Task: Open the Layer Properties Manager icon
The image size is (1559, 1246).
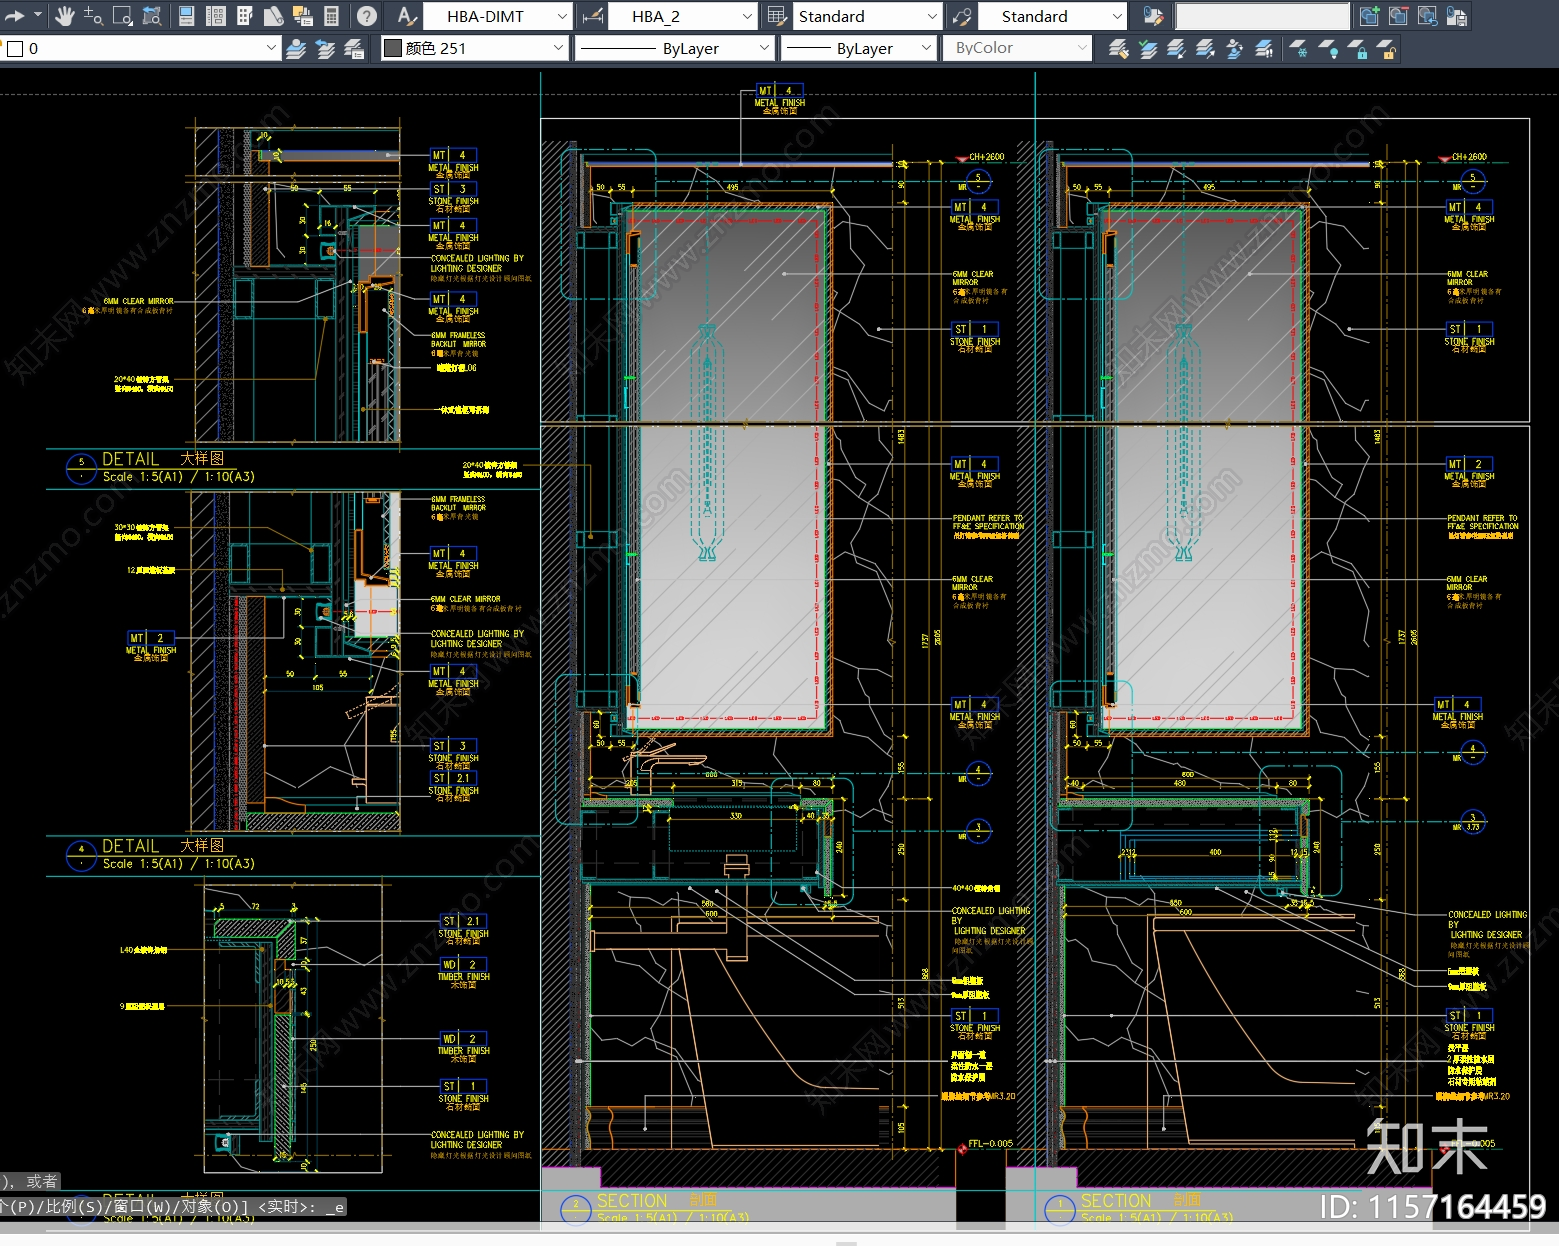Action: click(296, 48)
